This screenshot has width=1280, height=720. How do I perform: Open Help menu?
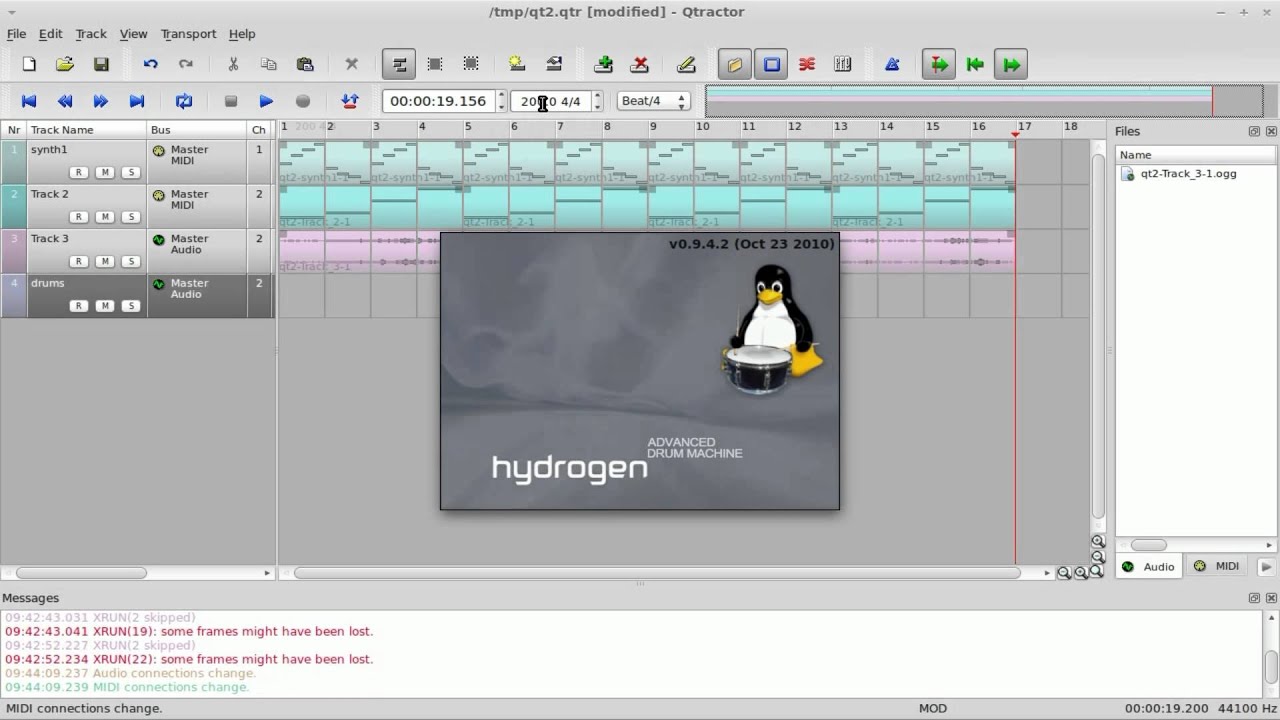pos(242,34)
